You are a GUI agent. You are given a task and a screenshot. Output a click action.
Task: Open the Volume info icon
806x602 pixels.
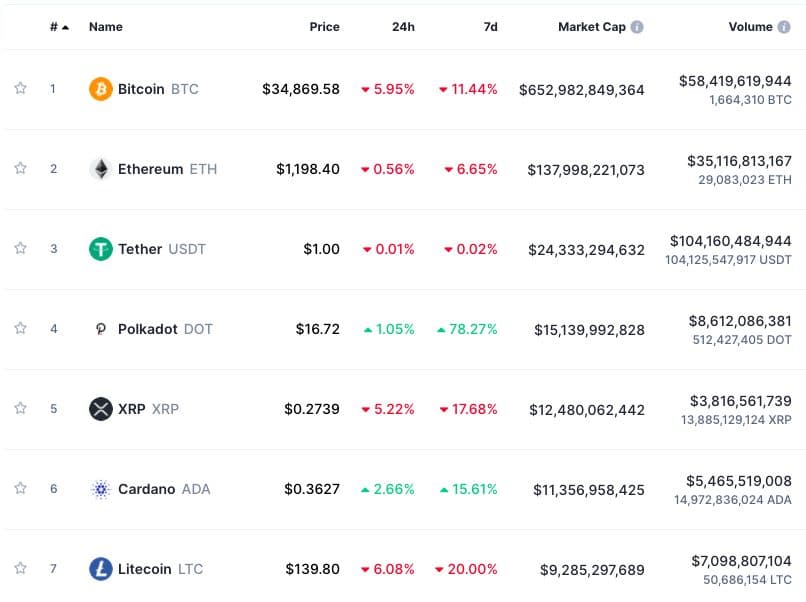[784, 27]
